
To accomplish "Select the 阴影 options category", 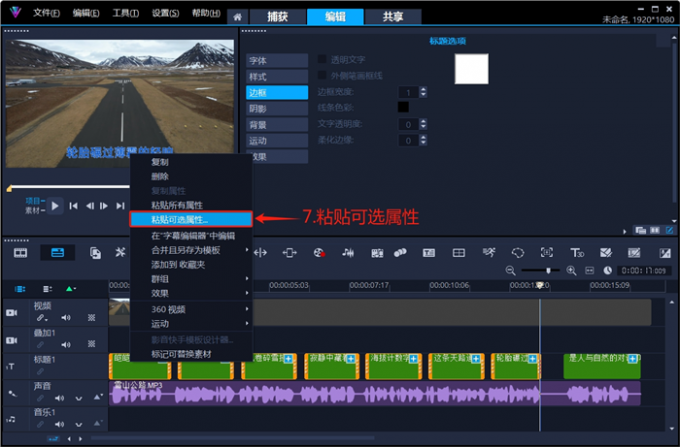I will [277, 108].
